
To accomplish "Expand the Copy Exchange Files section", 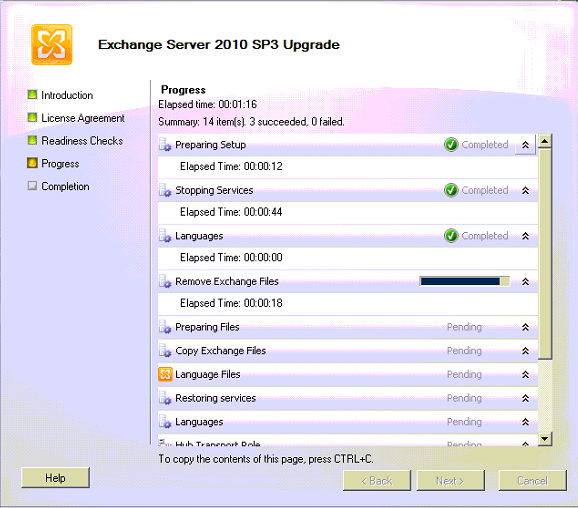I will [525, 351].
